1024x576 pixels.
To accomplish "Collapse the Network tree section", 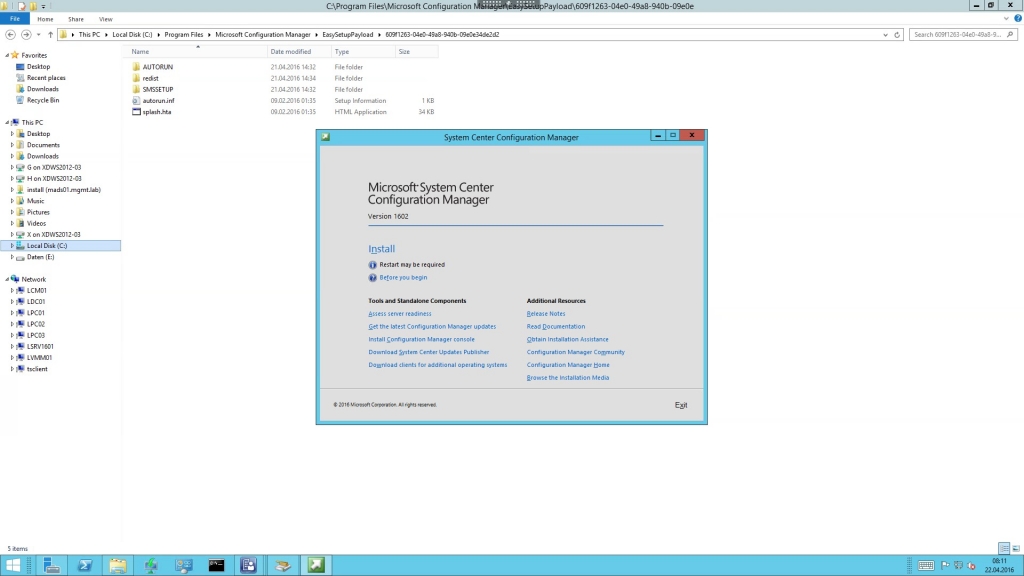I will tap(7, 280).
